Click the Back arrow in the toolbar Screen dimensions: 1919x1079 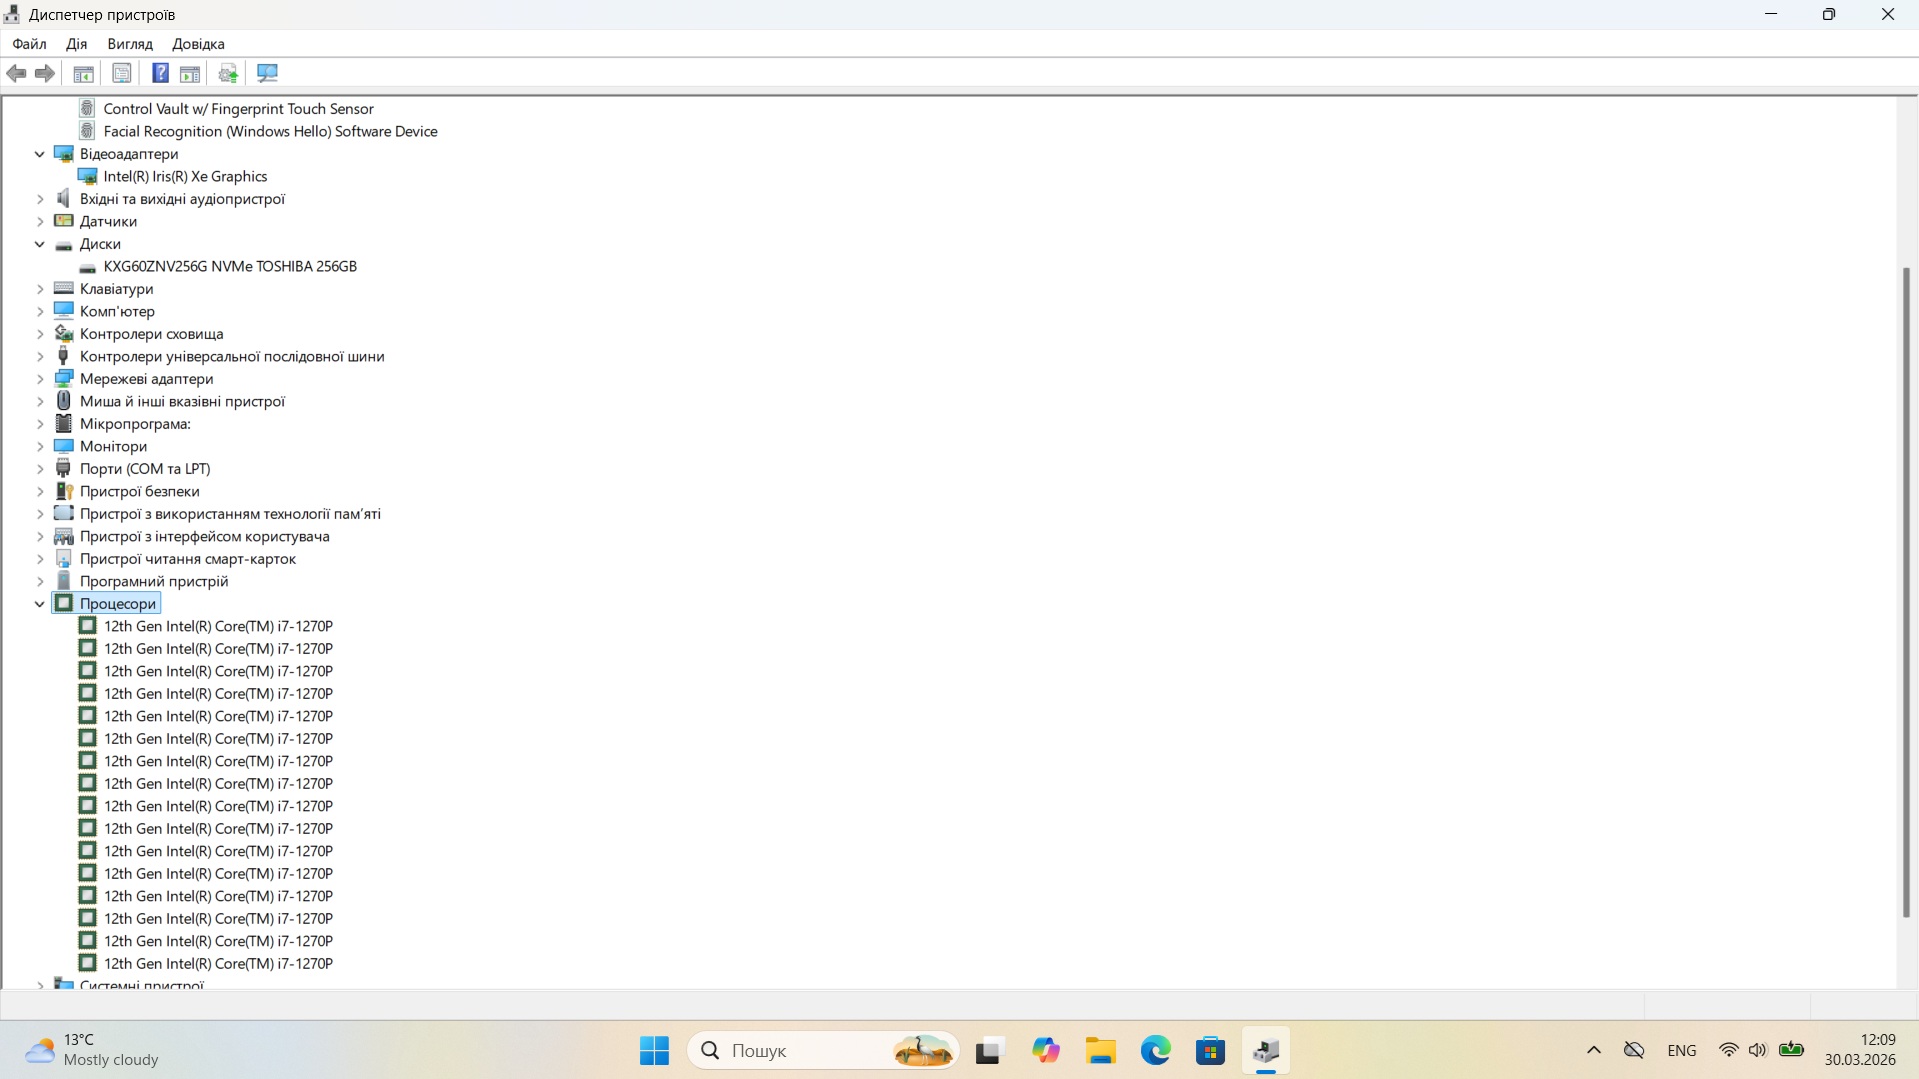tap(17, 73)
